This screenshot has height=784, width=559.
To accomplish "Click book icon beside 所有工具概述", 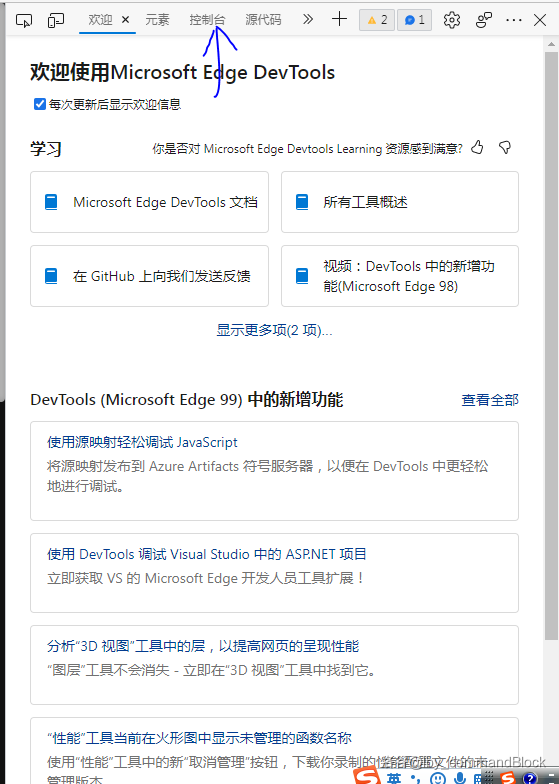I will 302,202.
